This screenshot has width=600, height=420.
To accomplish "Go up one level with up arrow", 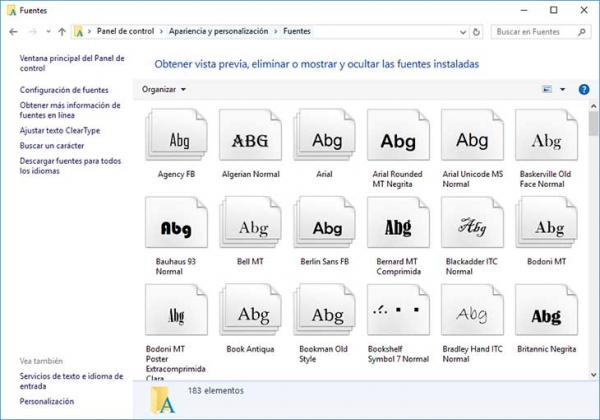I will [62, 32].
